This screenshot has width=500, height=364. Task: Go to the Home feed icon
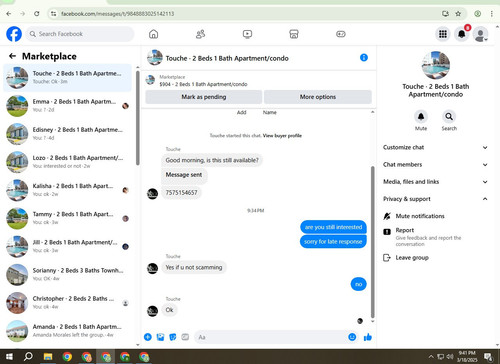(x=153, y=34)
